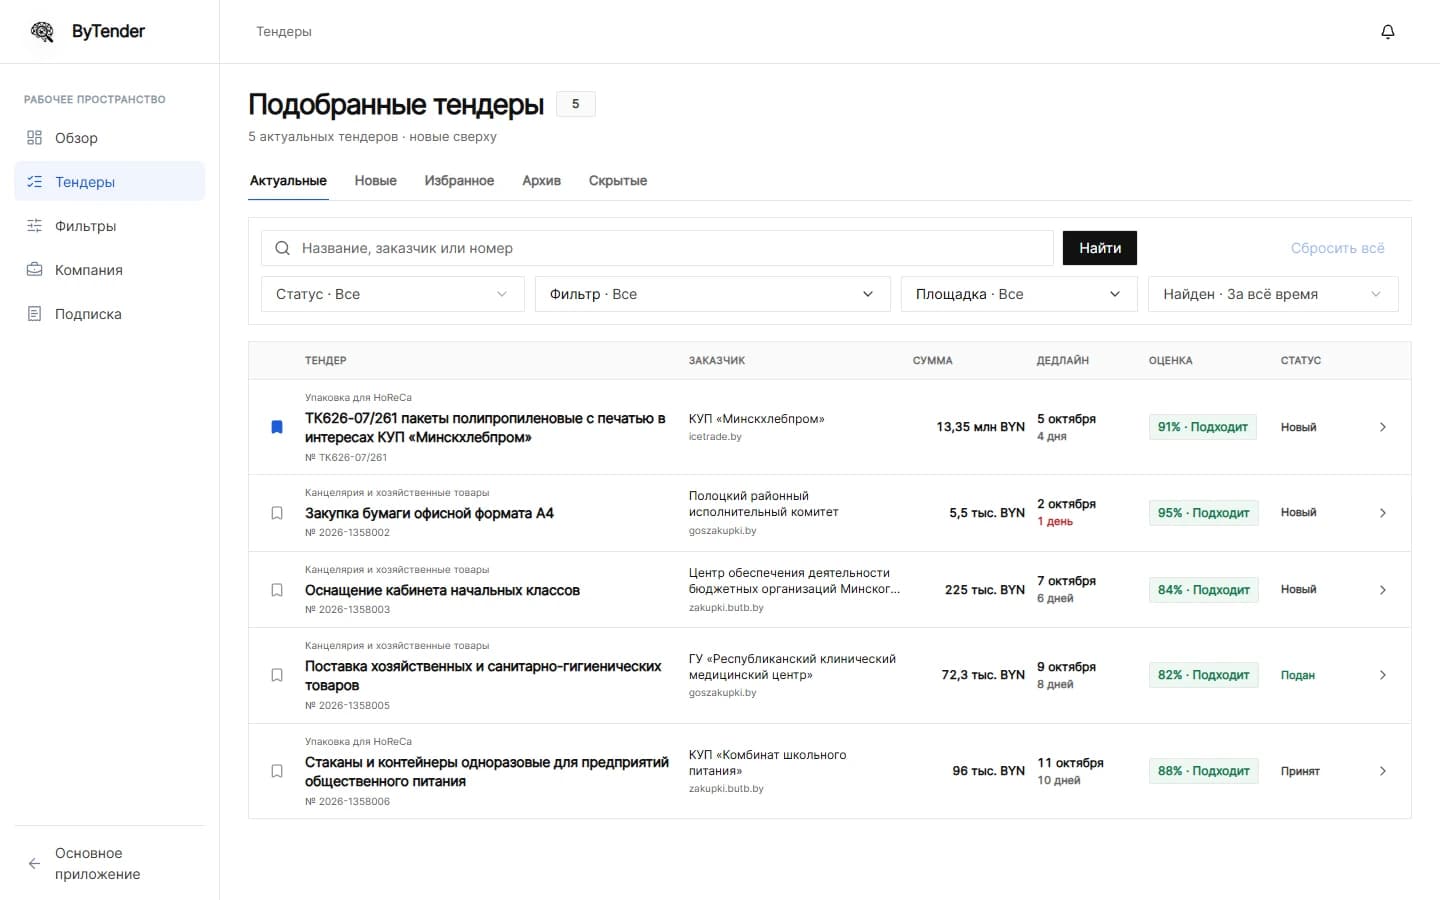Image resolution: width=1440 pixels, height=900 pixels.
Task: Click the Подан status text
Action: click(1298, 675)
